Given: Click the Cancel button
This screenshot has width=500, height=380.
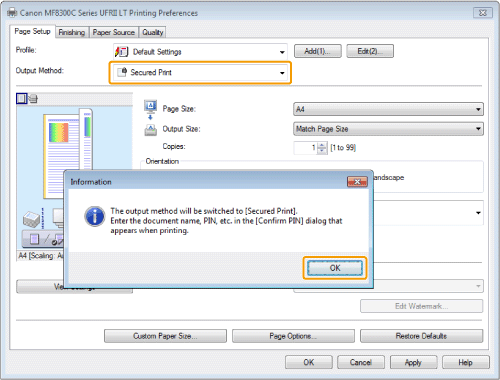Looking at the screenshot, I should click(361, 362).
